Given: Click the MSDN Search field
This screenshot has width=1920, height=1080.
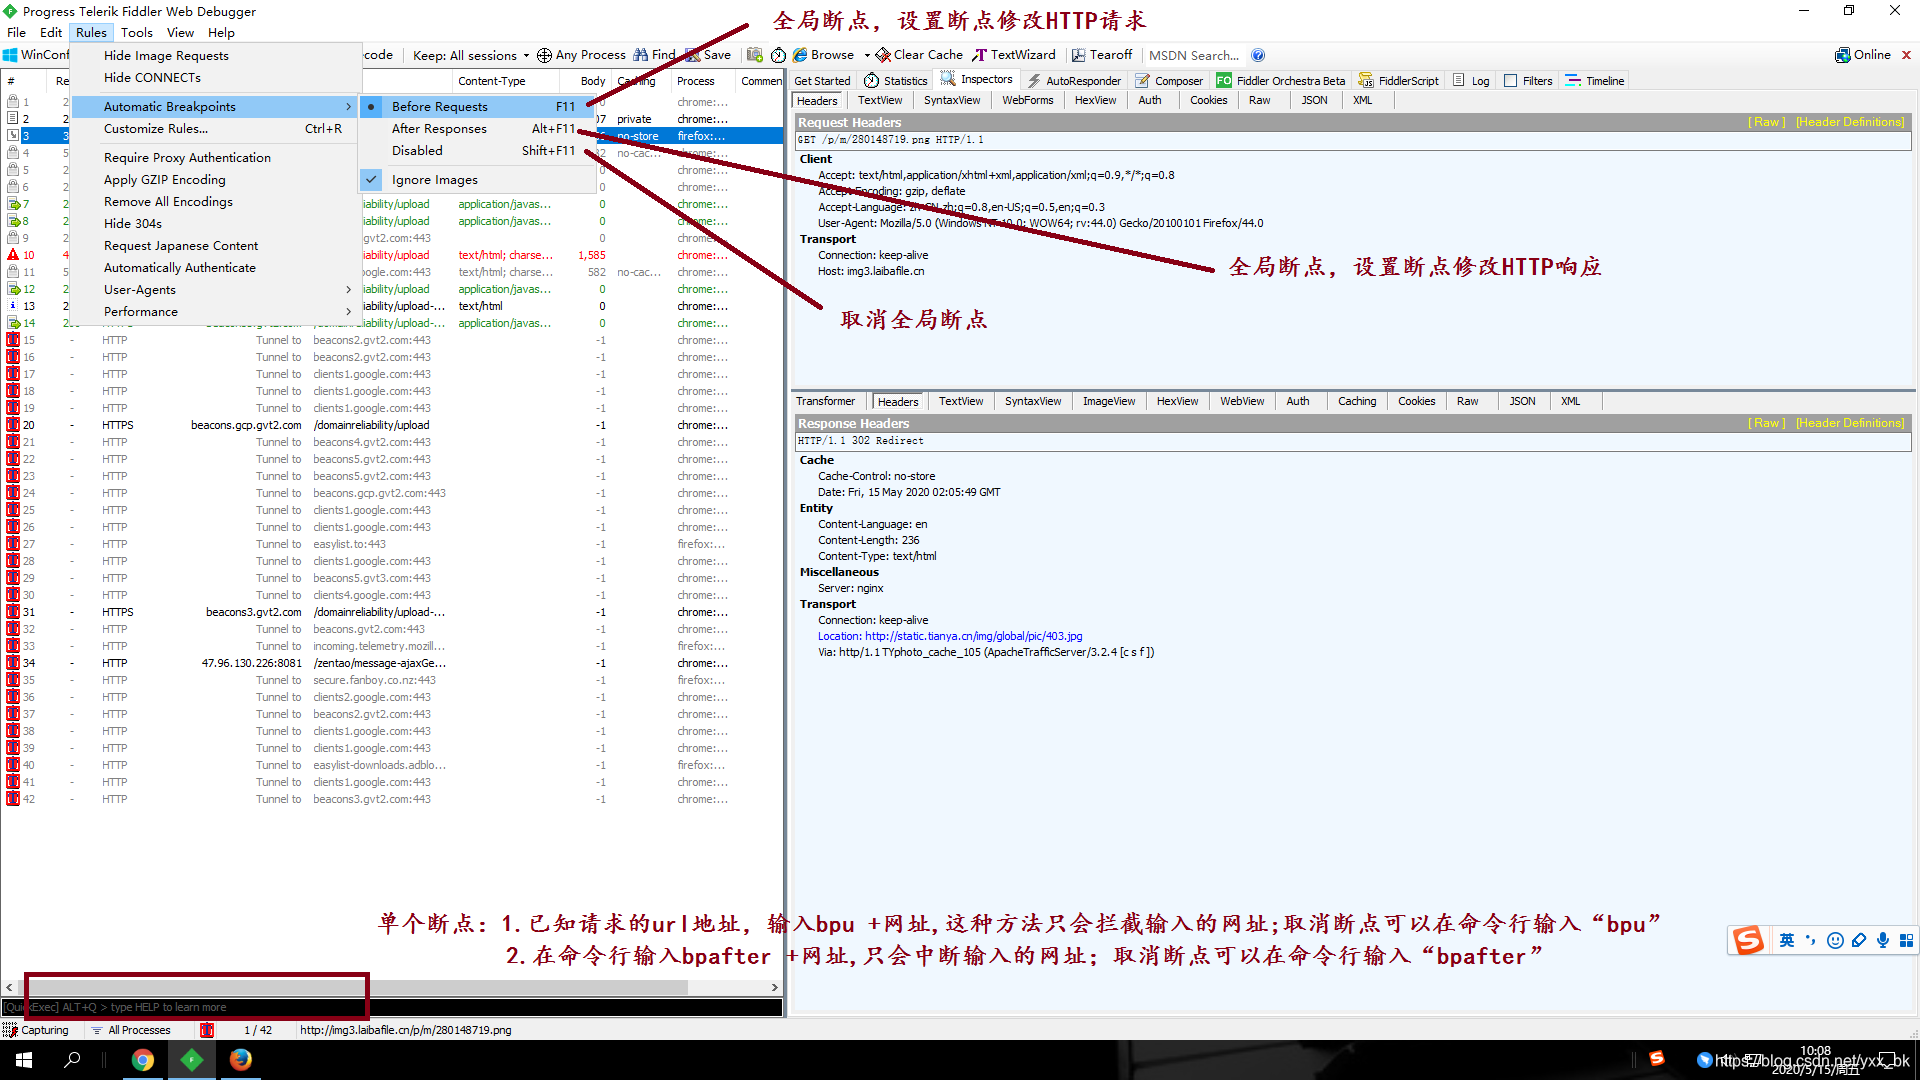Looking at the screenshot, I should tap(1194, 55).
